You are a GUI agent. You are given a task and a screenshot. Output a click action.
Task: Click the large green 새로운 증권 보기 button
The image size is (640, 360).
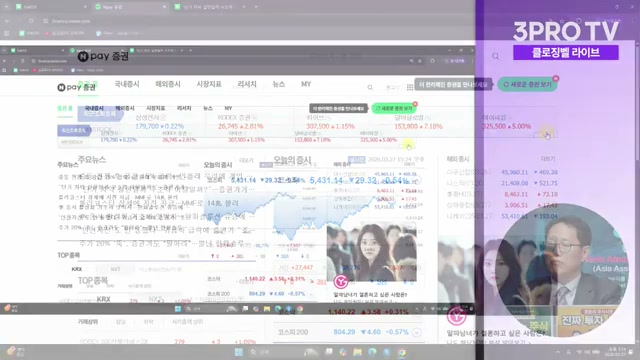tap(527, 84)
